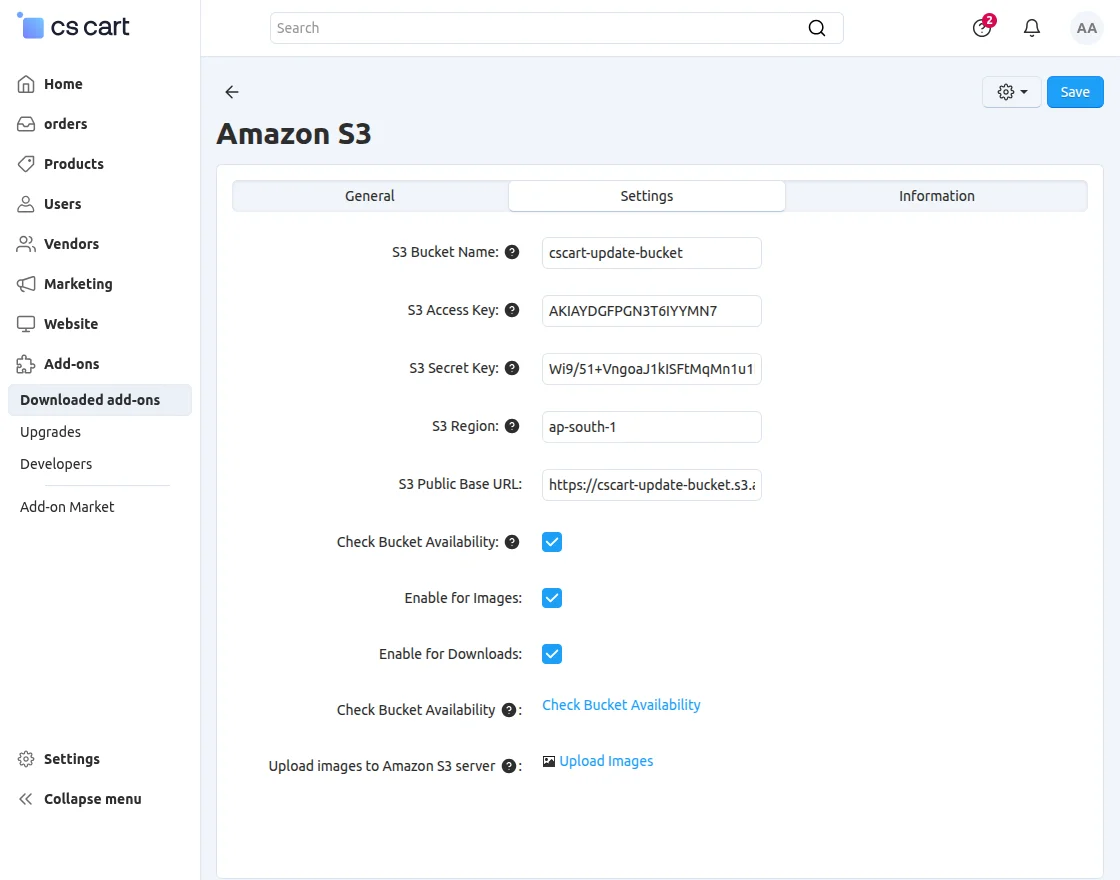This screenshot has width=1120, height=880.
Task: Click the Collapse menu chevrons icon
Action: click(26, 799)
